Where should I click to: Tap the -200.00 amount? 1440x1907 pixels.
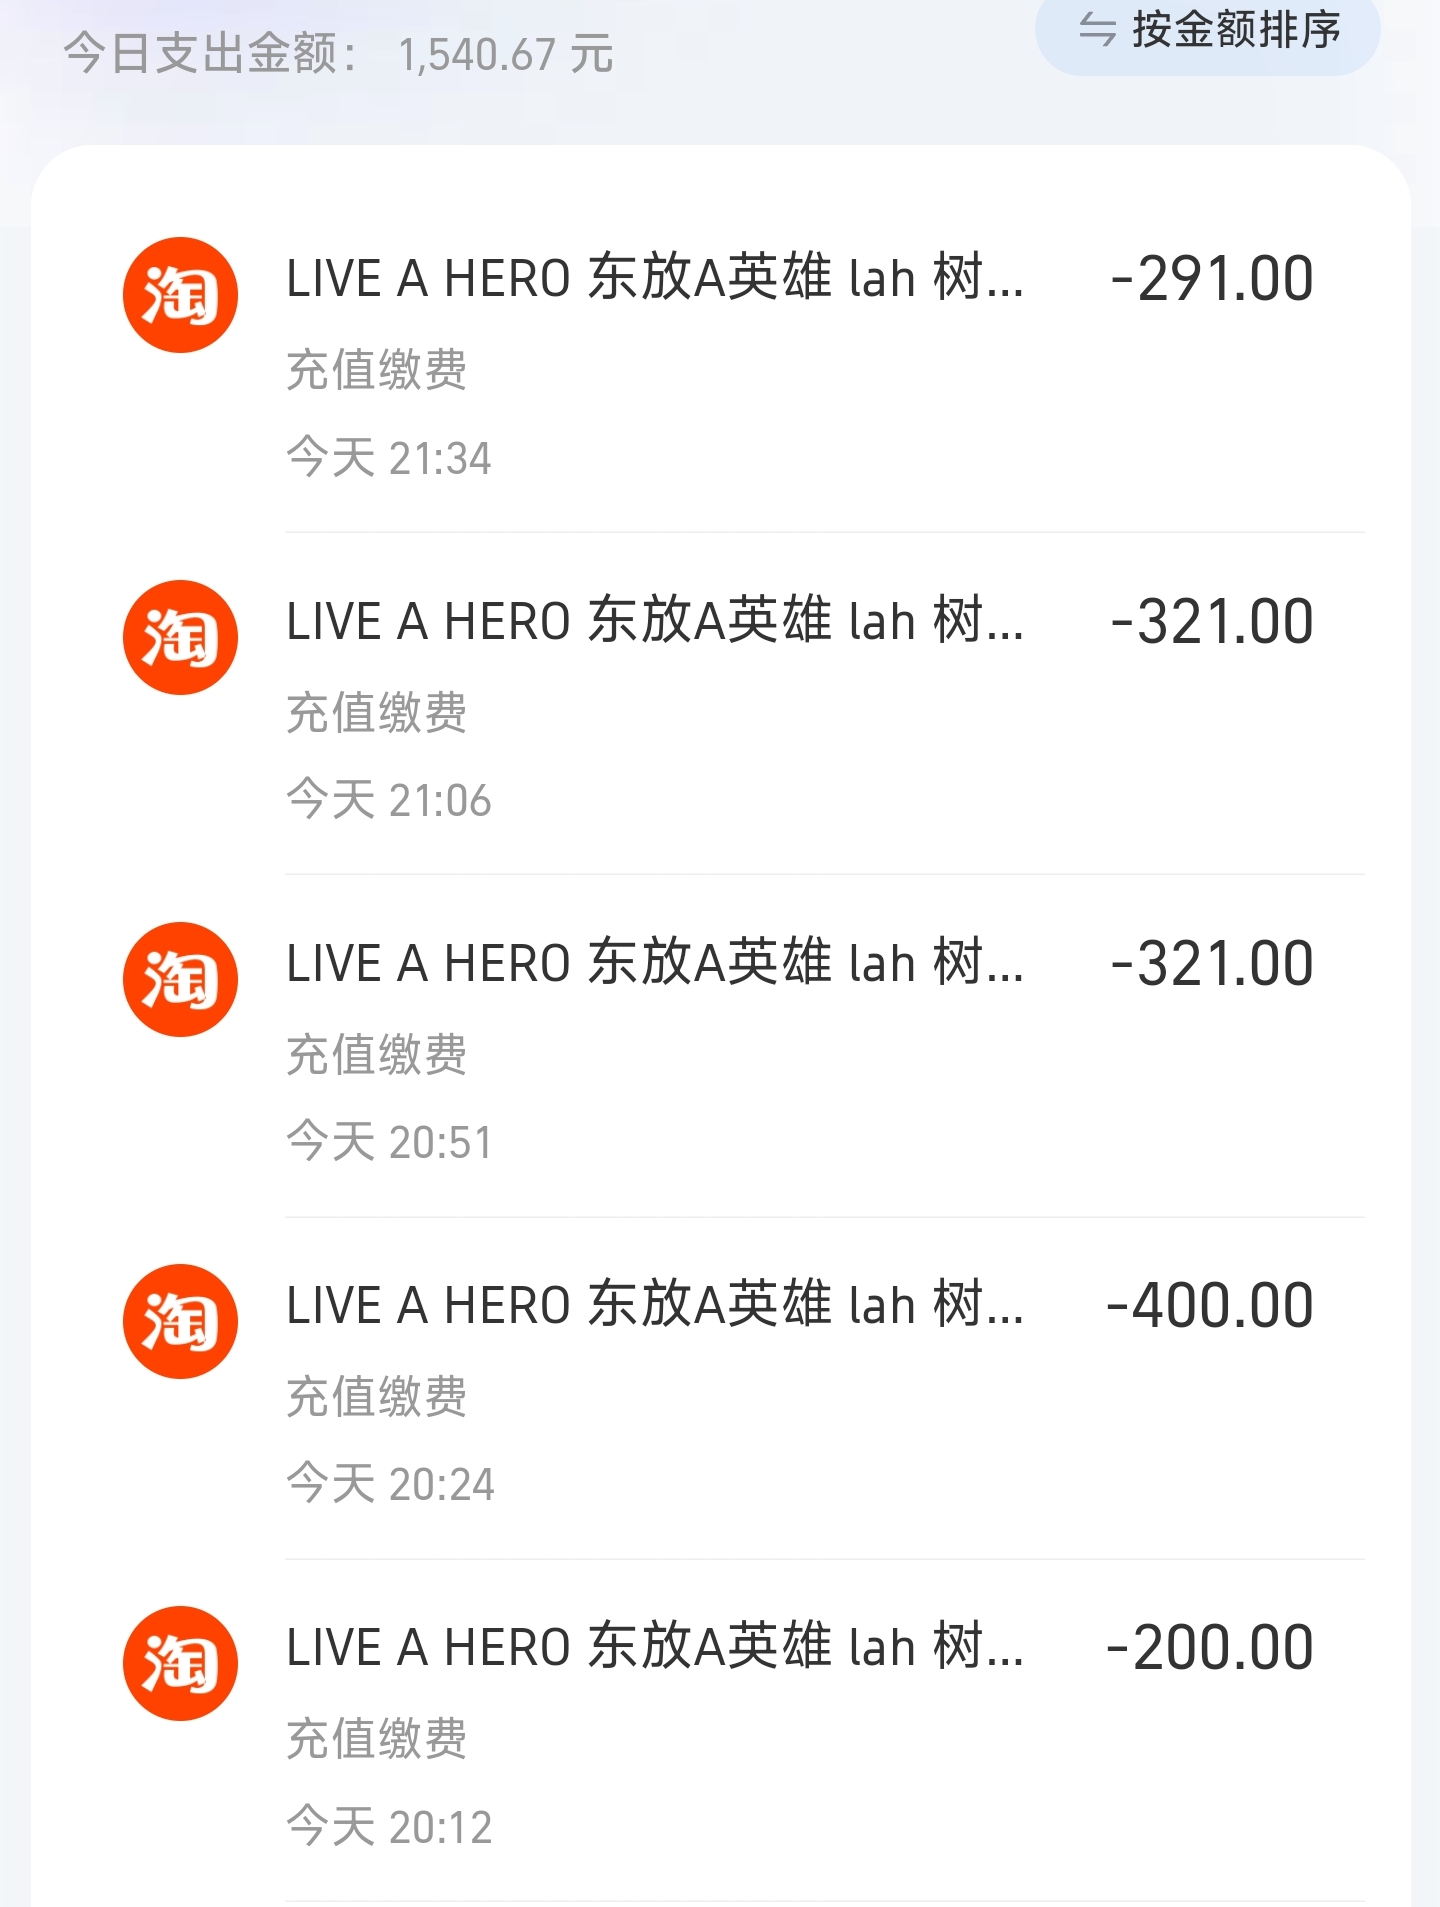(1209, 1647)
